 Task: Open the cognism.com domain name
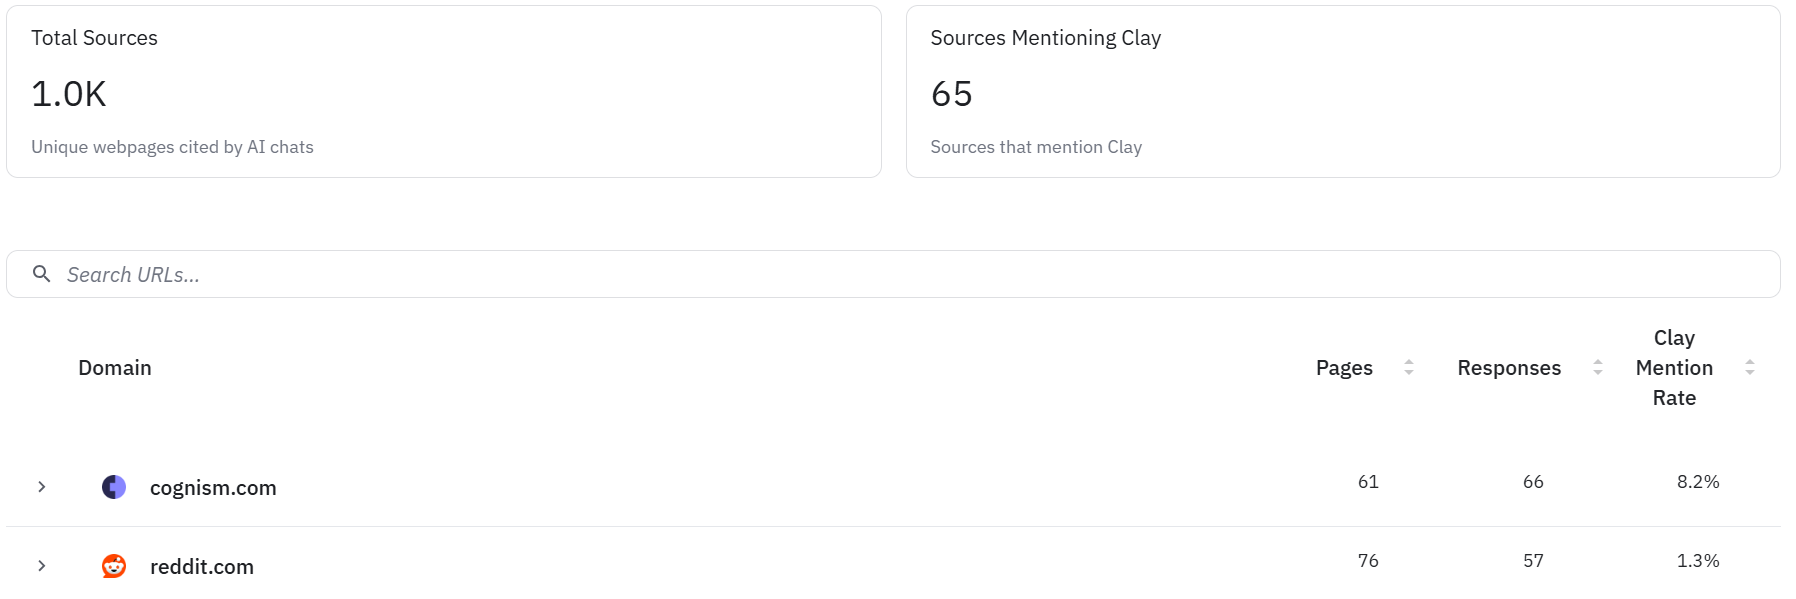click(213, 488)
